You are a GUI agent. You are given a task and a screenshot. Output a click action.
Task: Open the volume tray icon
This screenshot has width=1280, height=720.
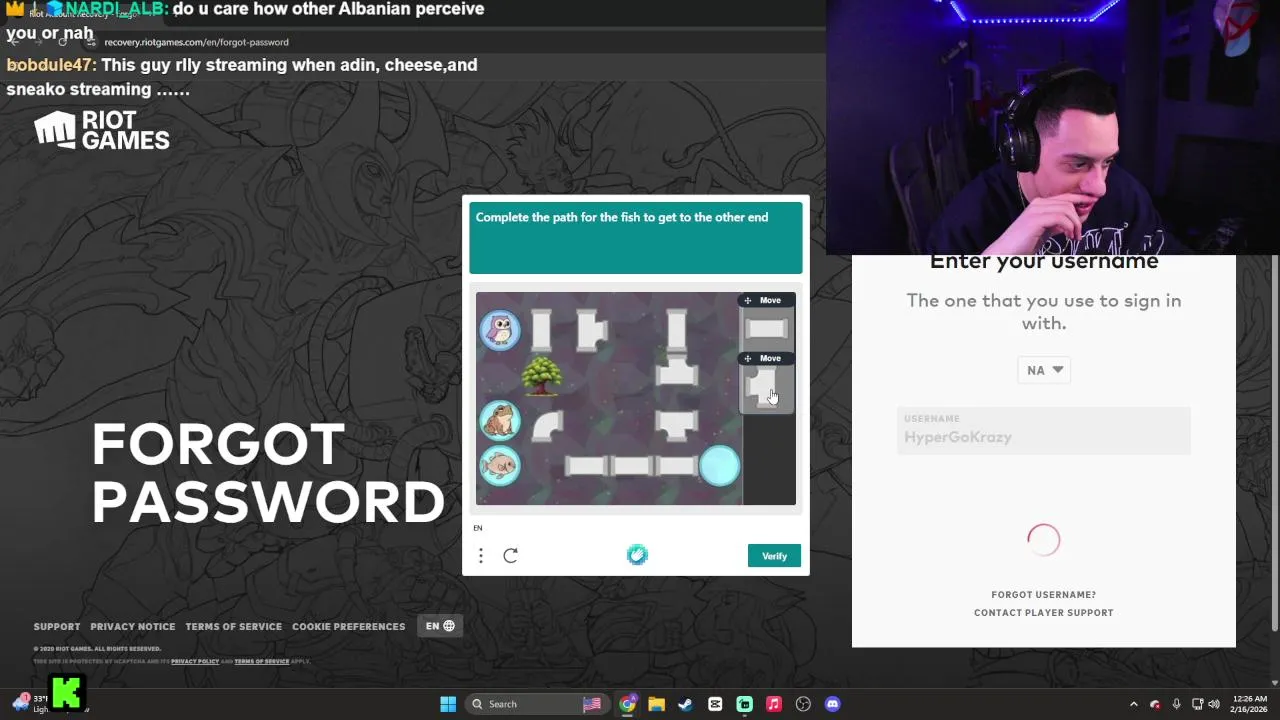(x=1214, y=704)
